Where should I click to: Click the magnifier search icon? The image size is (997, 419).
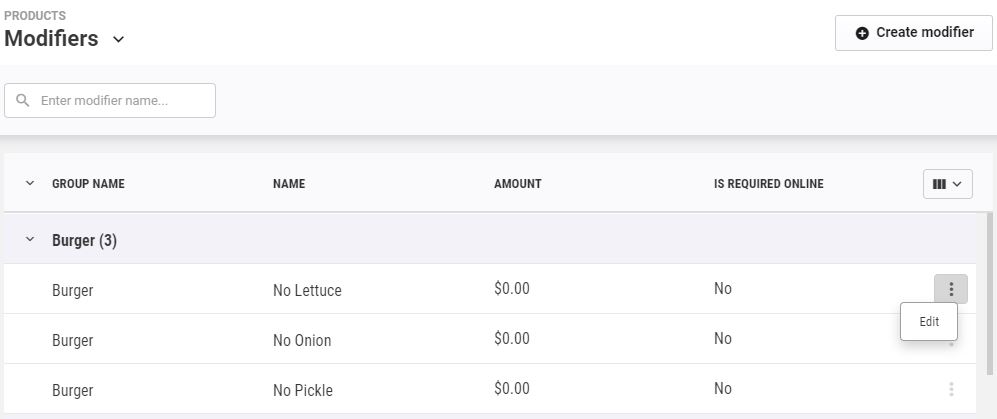[x=23, y=100]
